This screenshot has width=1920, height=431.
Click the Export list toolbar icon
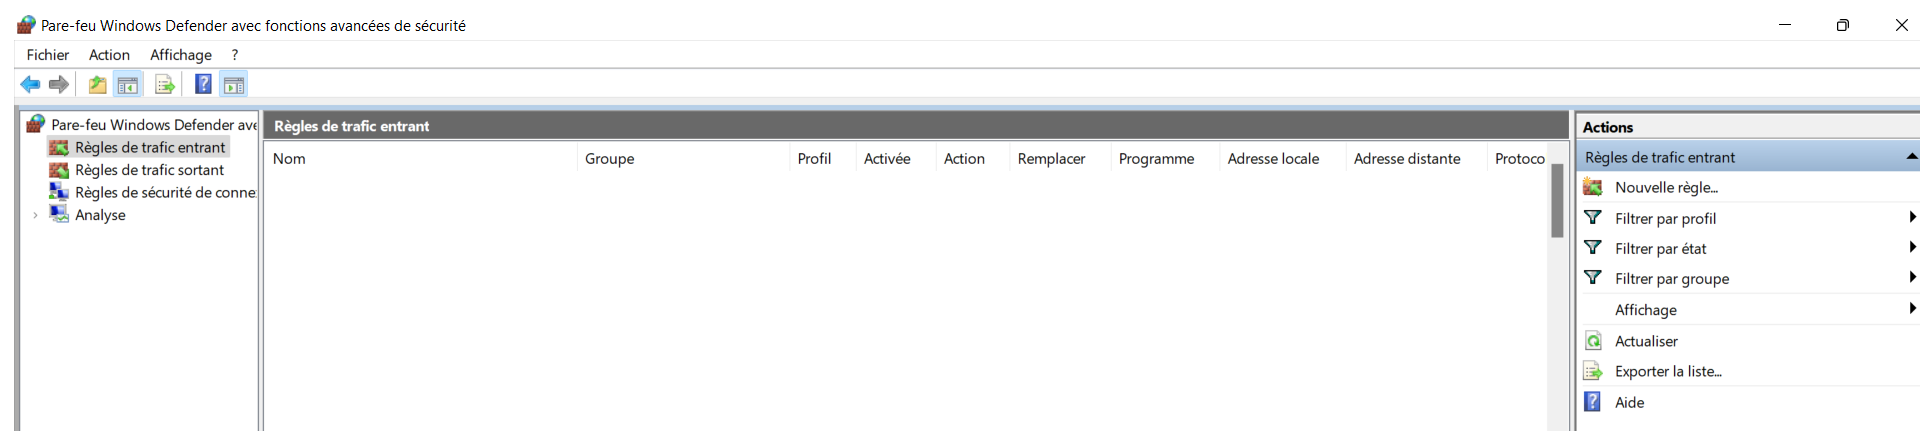pyautogui.click(x=165, y=85)
